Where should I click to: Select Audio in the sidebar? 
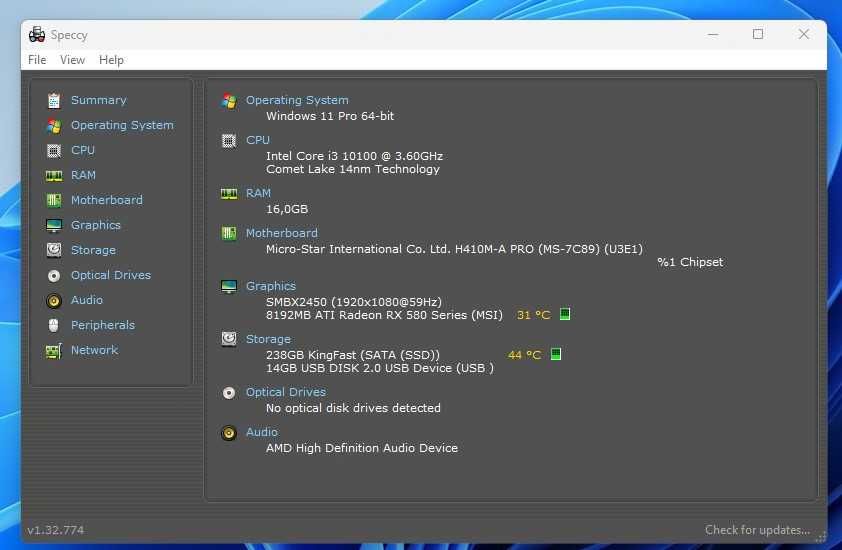click(86, 300)
